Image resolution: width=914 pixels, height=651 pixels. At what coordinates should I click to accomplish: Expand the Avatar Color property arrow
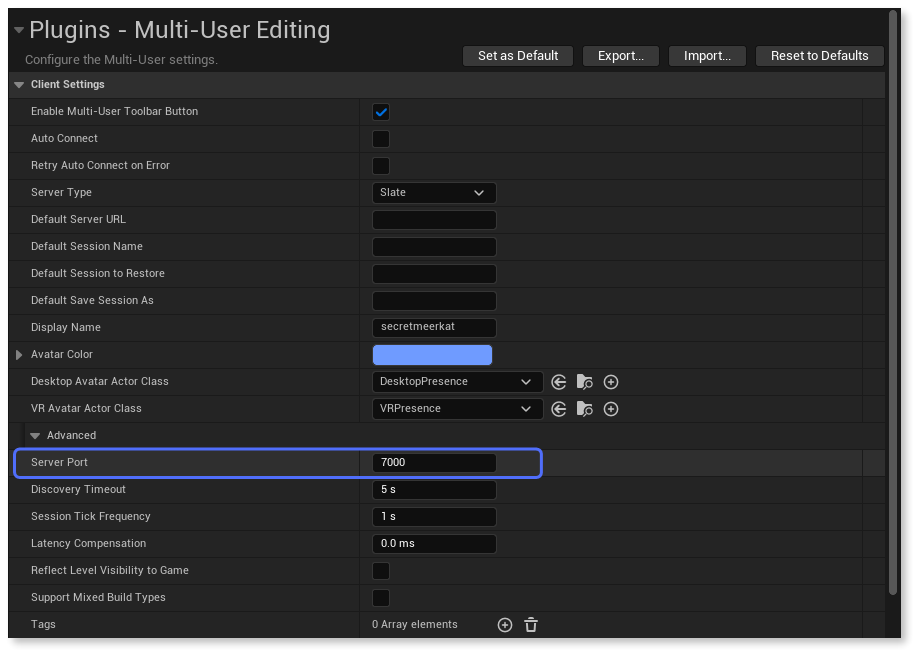pyautogui.click(x=19, y=355)
